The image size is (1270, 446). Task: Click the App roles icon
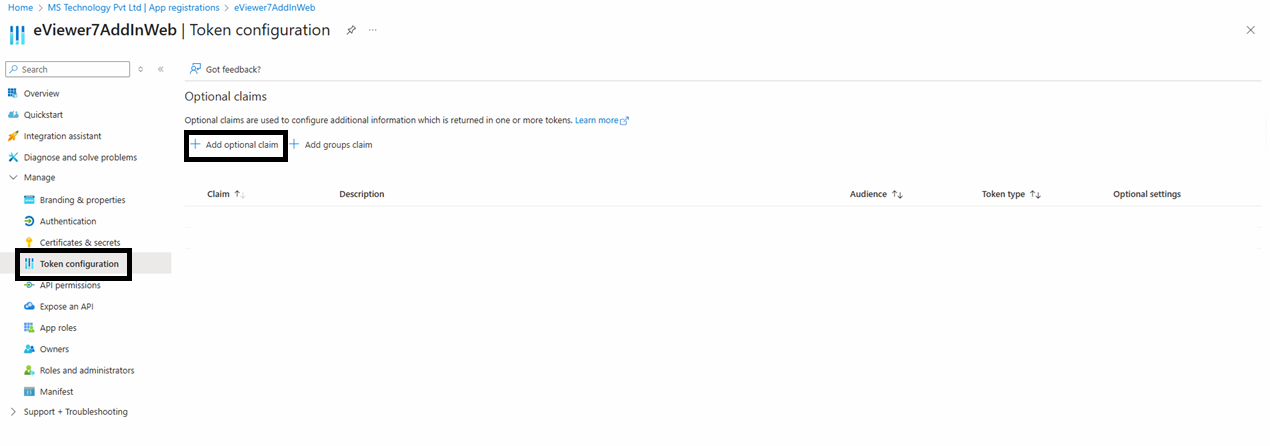29,328
